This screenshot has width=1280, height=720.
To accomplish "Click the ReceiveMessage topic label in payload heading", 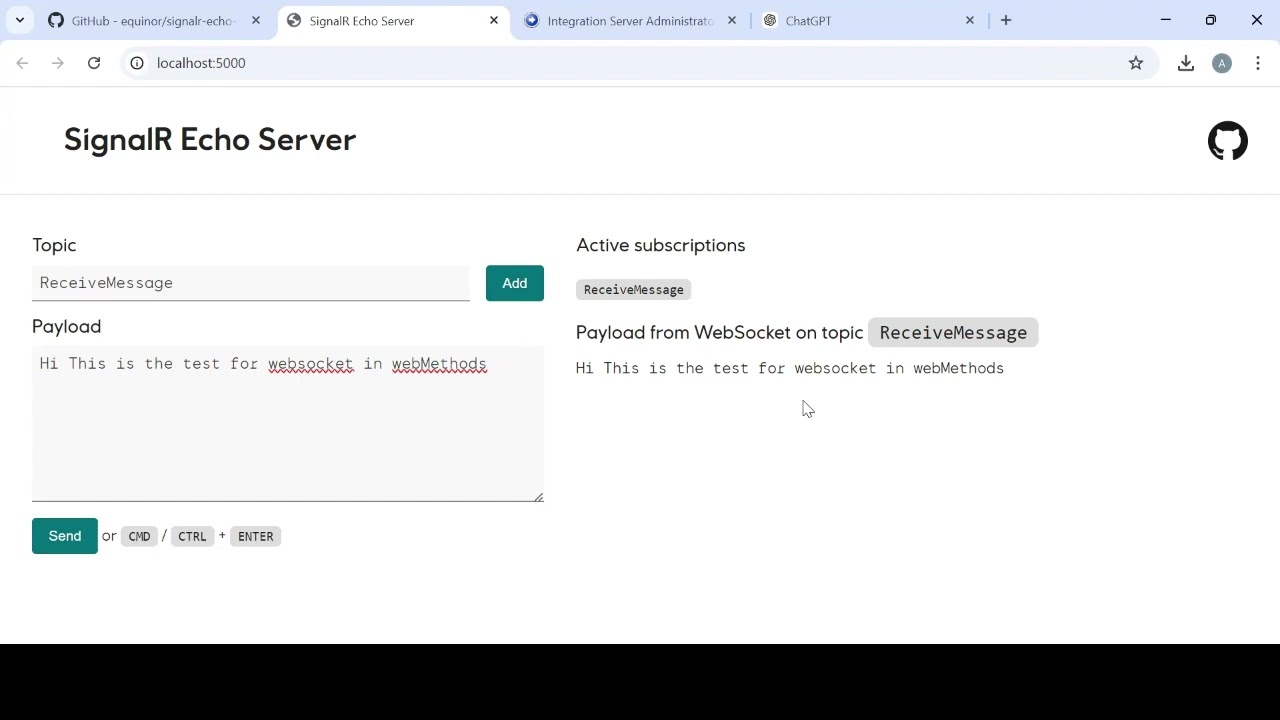I will (953, 333).
